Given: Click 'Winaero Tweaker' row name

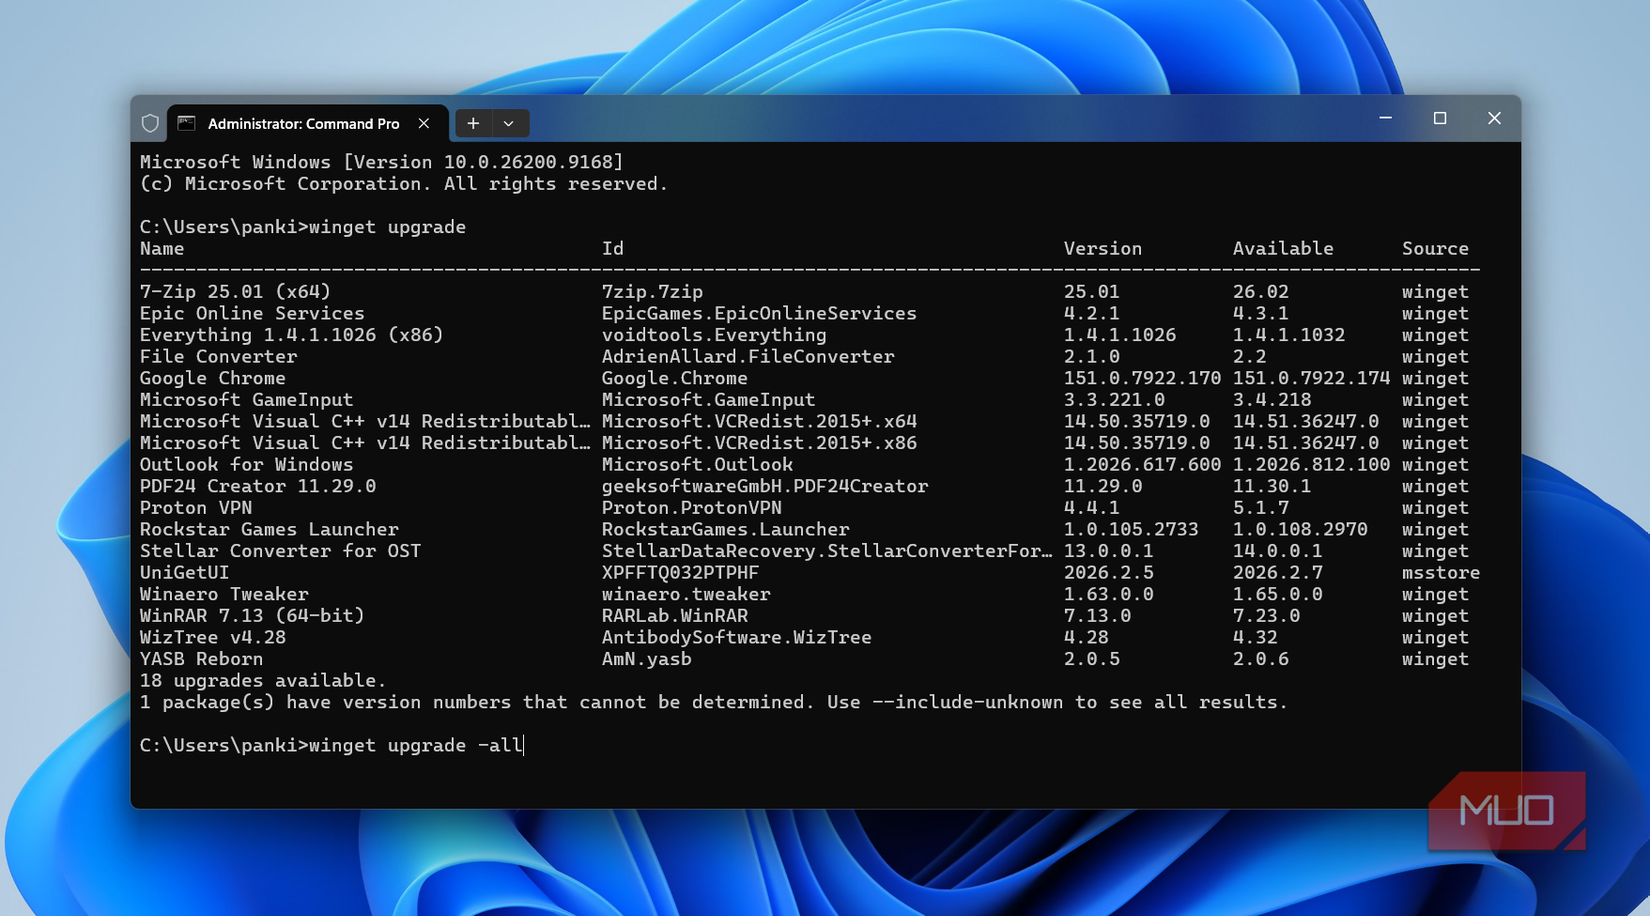Looking at the screenshot, I should pos(224,594).
